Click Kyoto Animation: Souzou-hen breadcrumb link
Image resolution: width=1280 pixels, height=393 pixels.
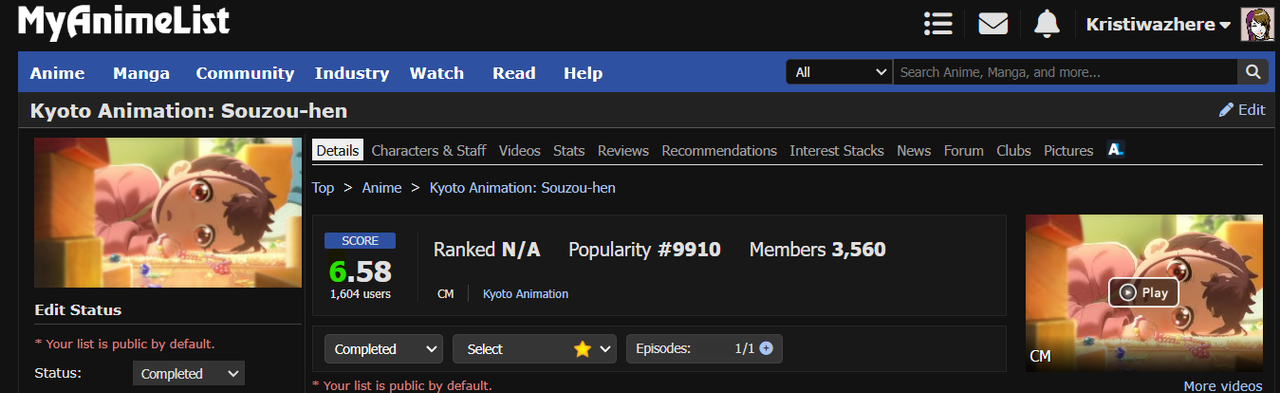(523, 187)
